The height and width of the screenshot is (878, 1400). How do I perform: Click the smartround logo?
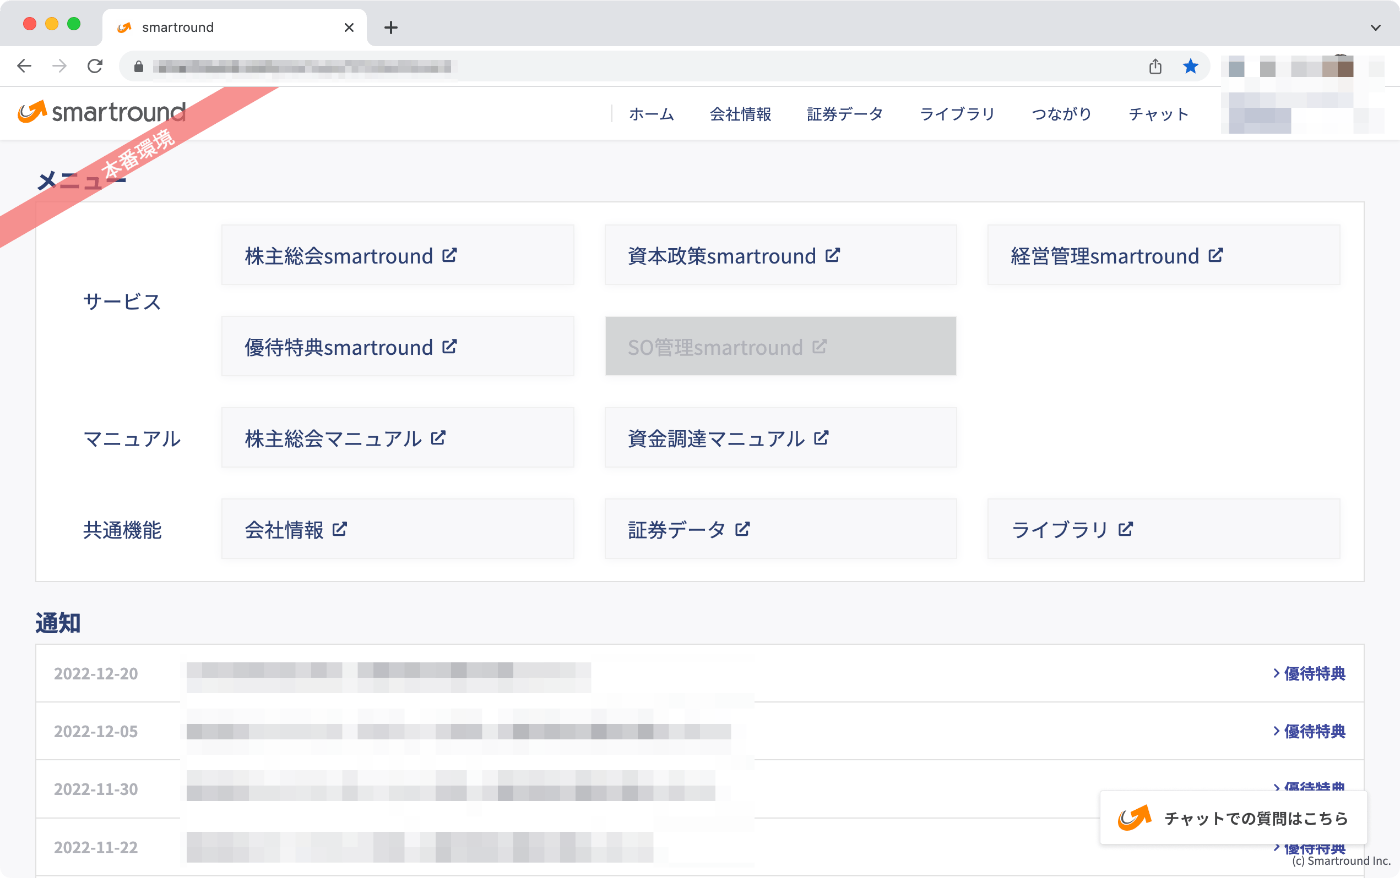102,112
